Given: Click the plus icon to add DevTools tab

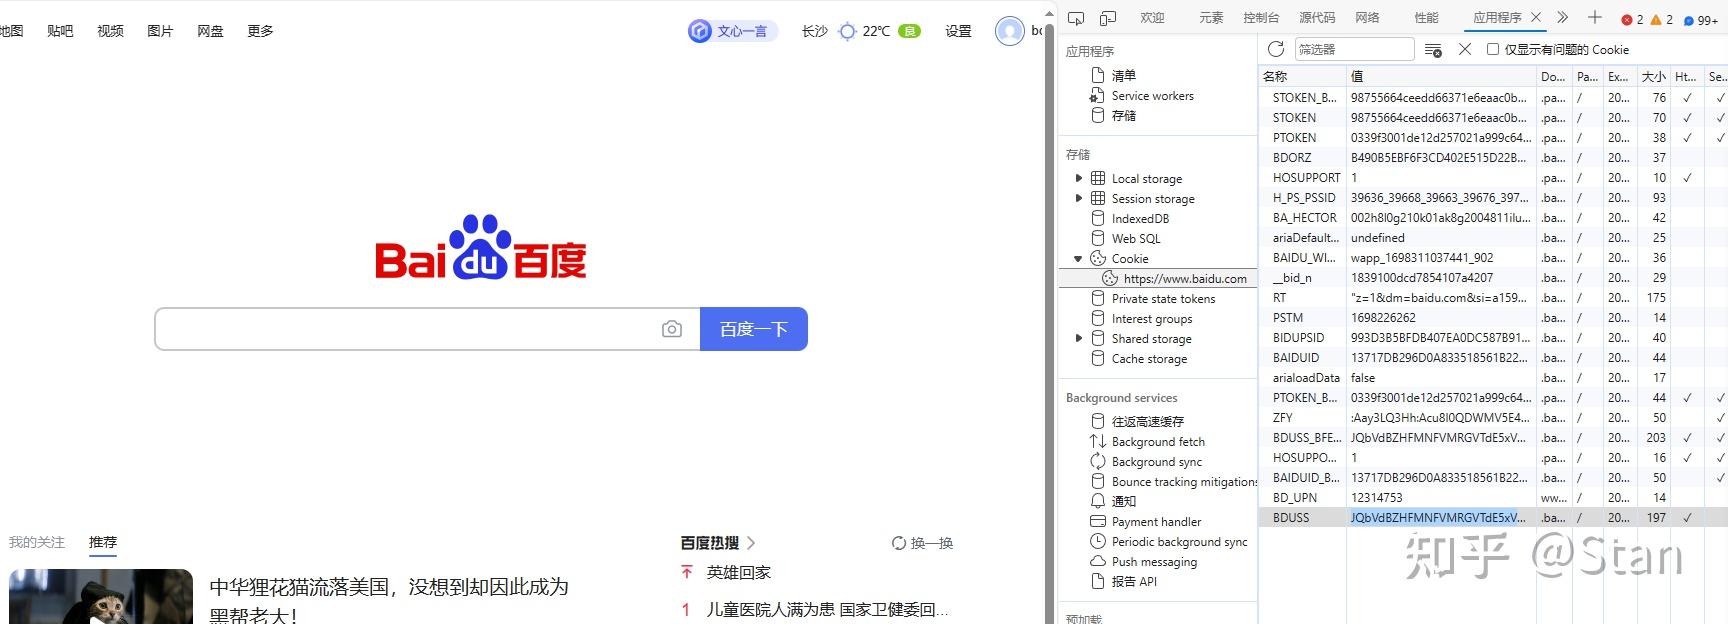Looking at the screenshot, I should [x=1595, y=17].
